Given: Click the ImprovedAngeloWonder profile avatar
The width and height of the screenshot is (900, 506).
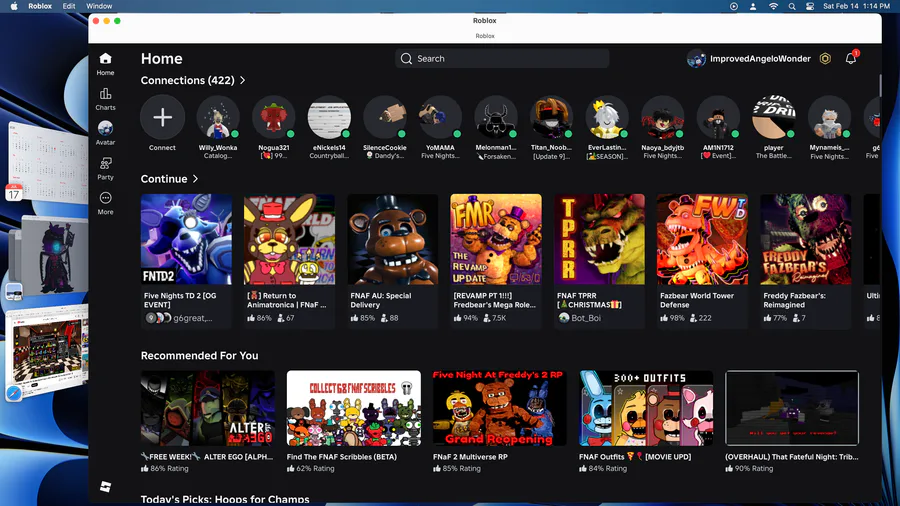Looking at the screenshot, I should point(696,59).
